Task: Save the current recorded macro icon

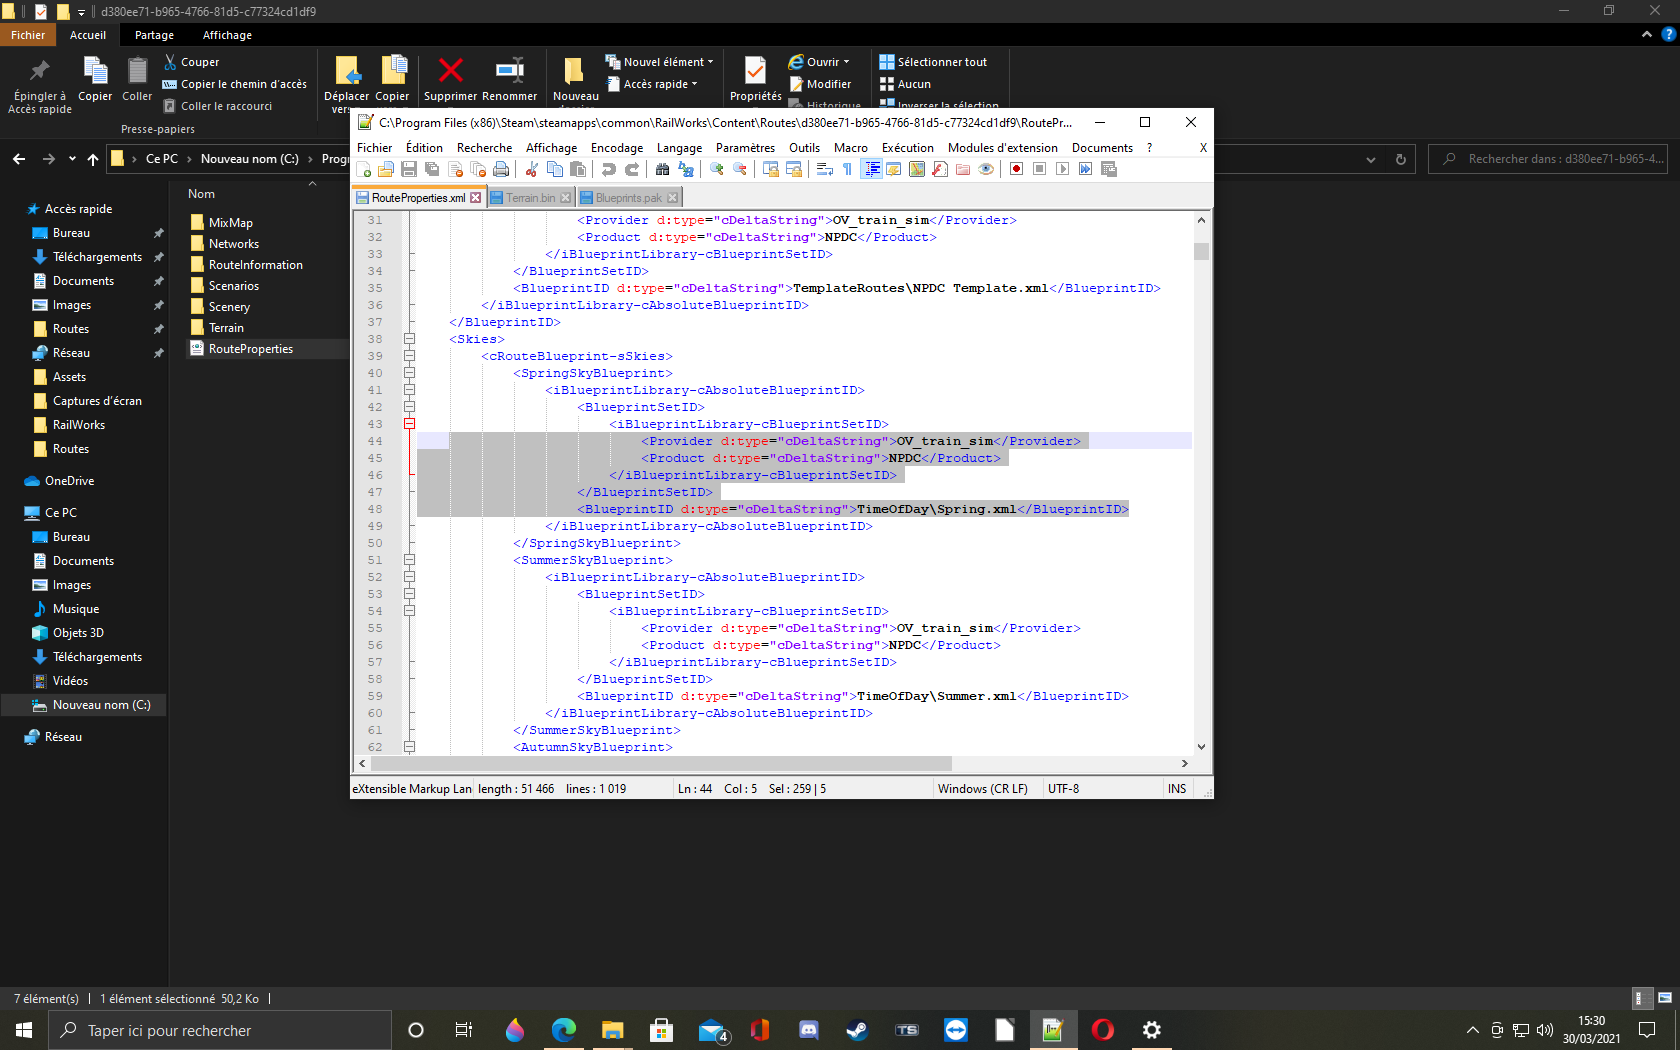Action: [x=1109, y=169]
